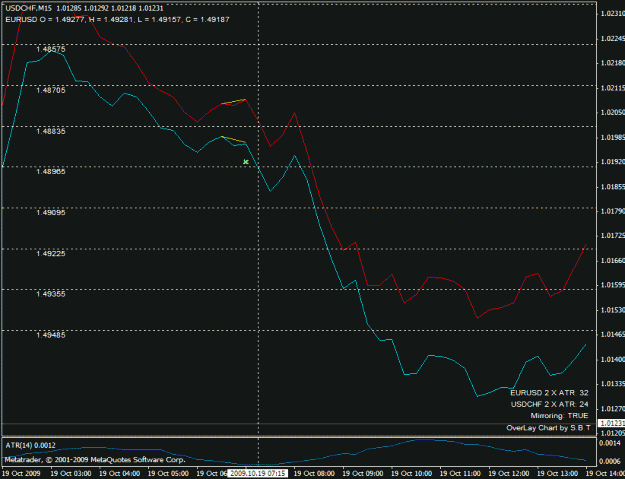Click the '19 Oct 08:00' time axis label
The image size is (625, 479).
[314, 473]
